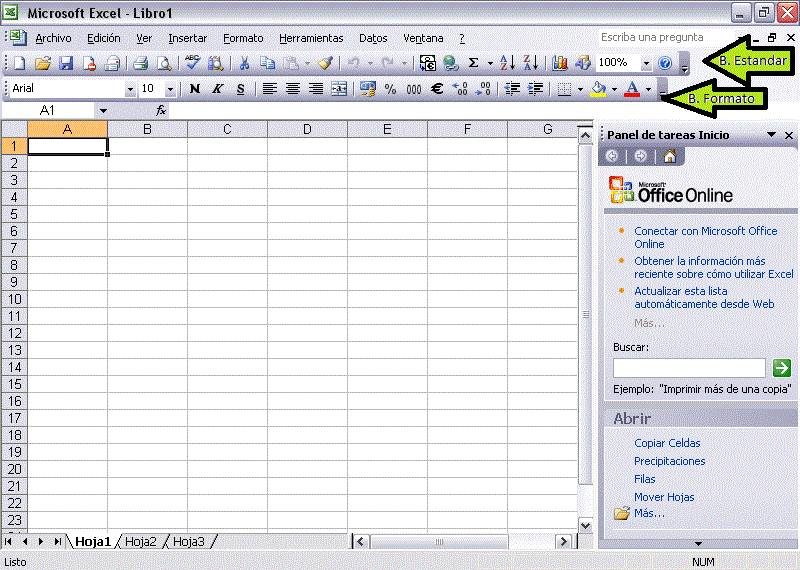800x570 pixels.
Task: Open the Edición menu
Action: point(104,38)
